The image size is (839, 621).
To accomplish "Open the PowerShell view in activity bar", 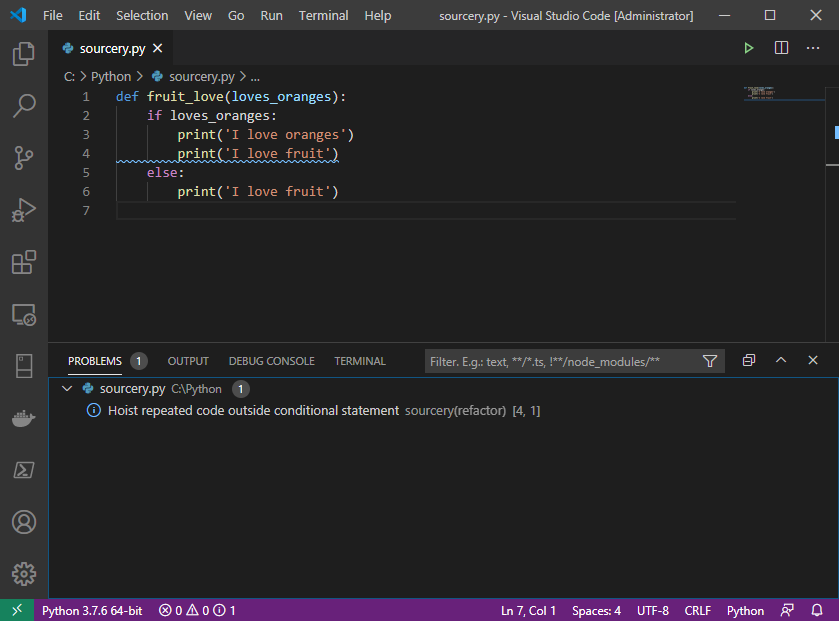I will coord(24,470).
